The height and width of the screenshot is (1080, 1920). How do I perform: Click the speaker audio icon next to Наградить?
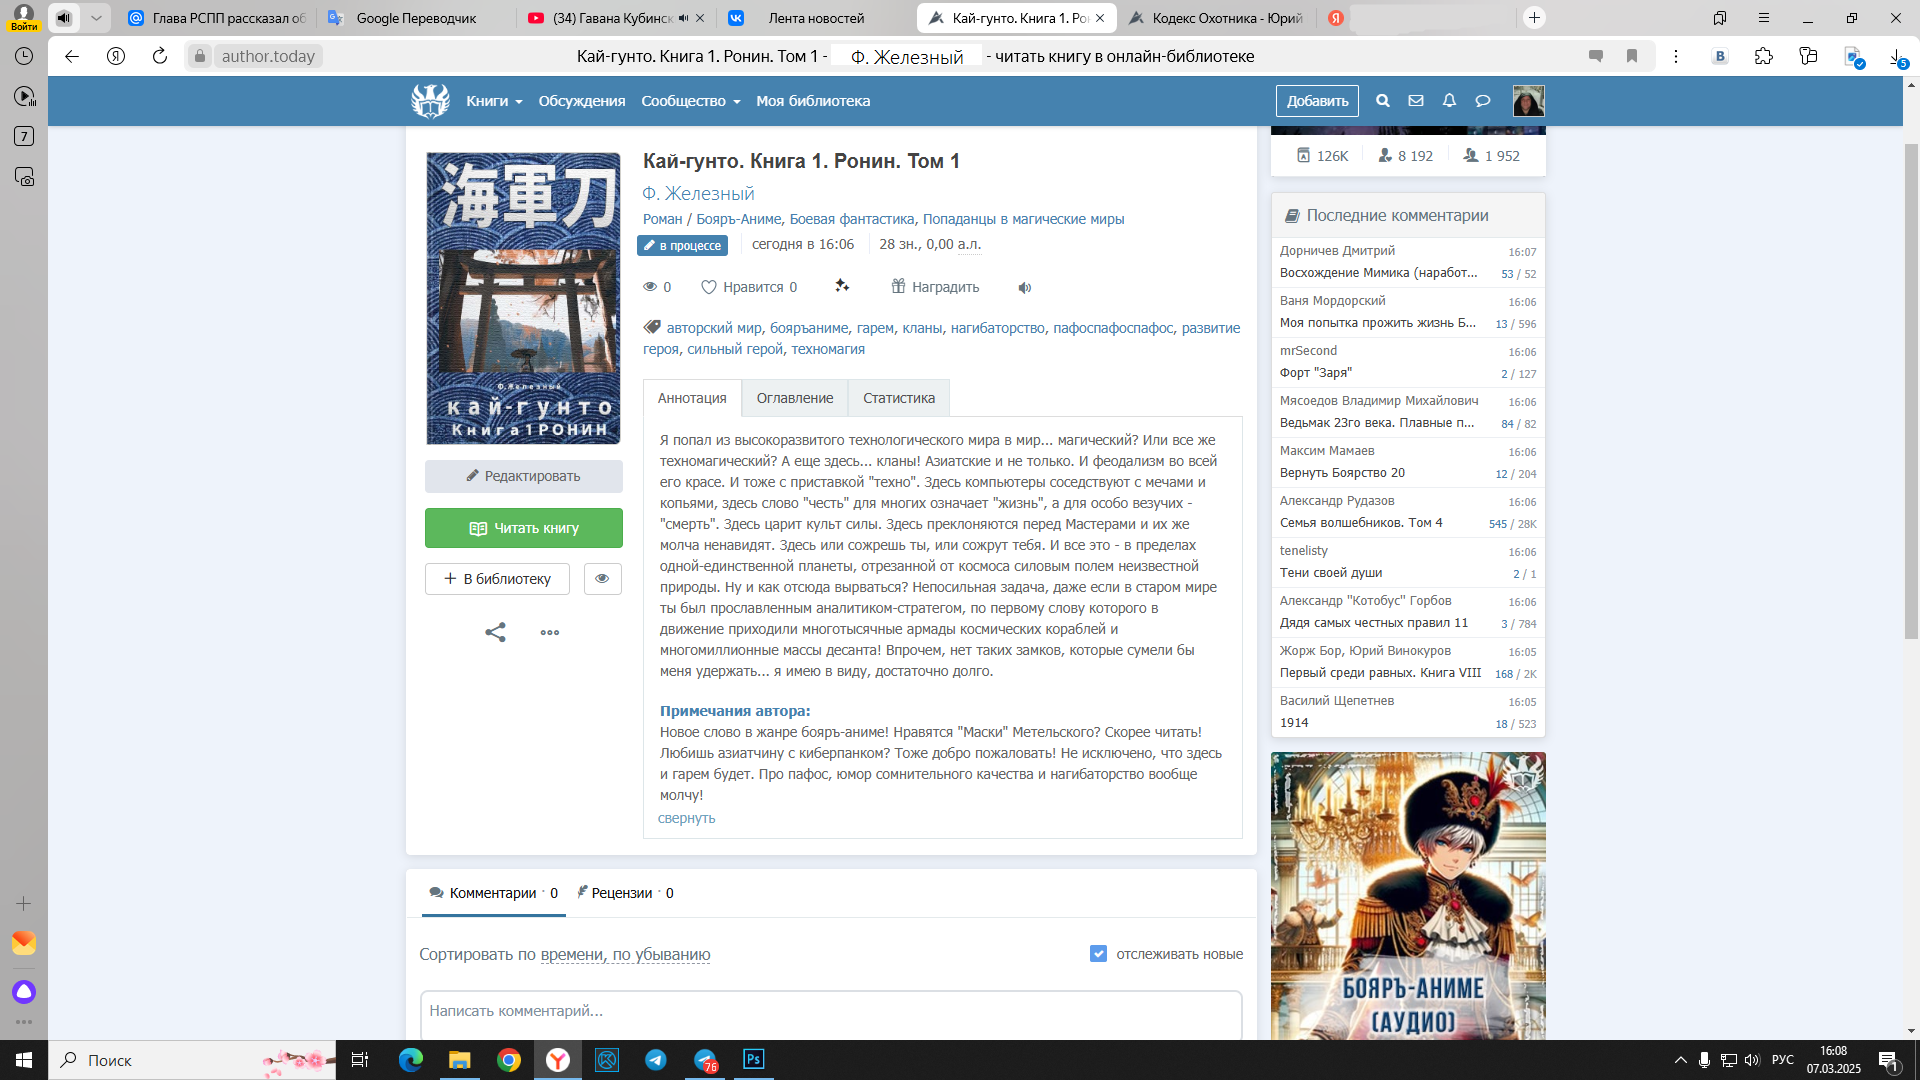(1025, 288)
